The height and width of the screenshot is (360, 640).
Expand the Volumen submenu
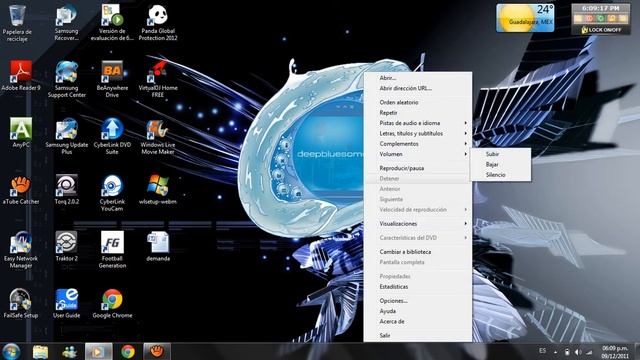click(418, 154)
